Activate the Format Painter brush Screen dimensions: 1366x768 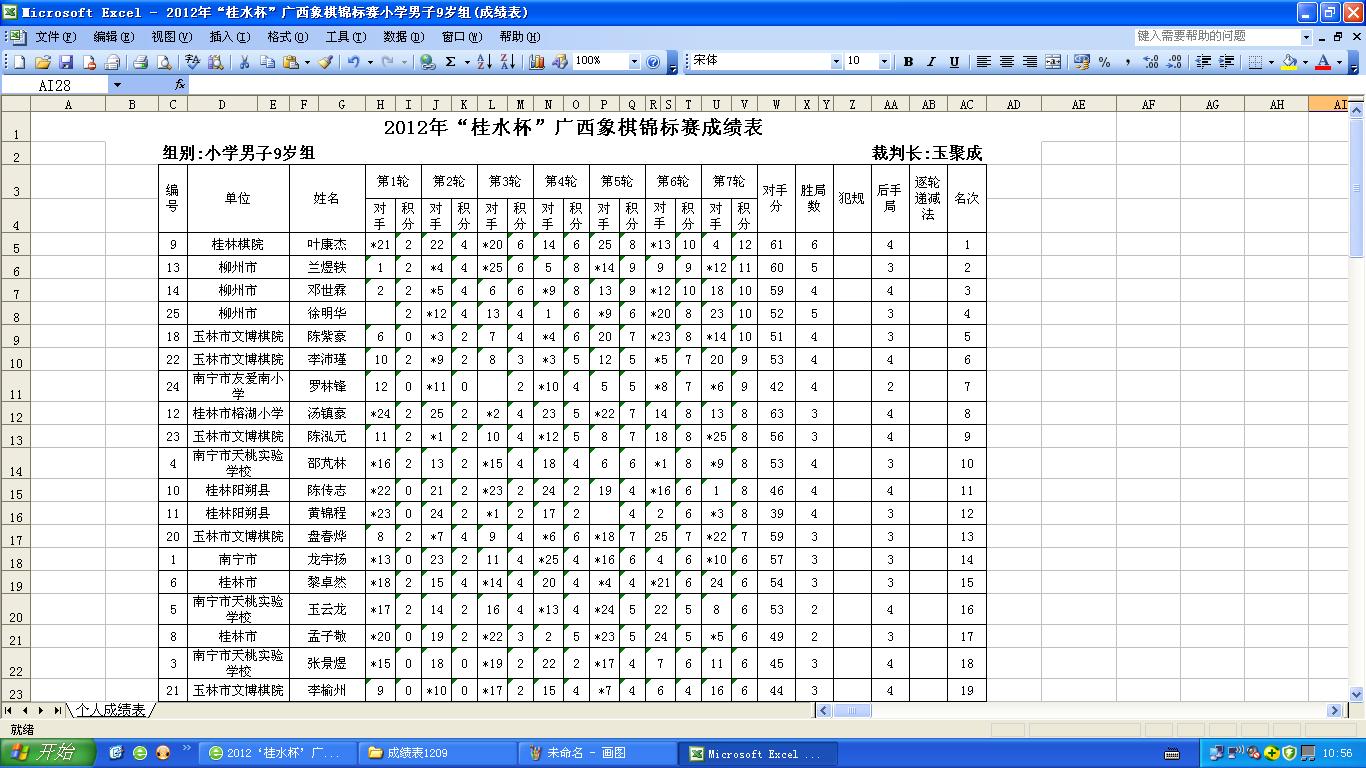tap(325, 61)
